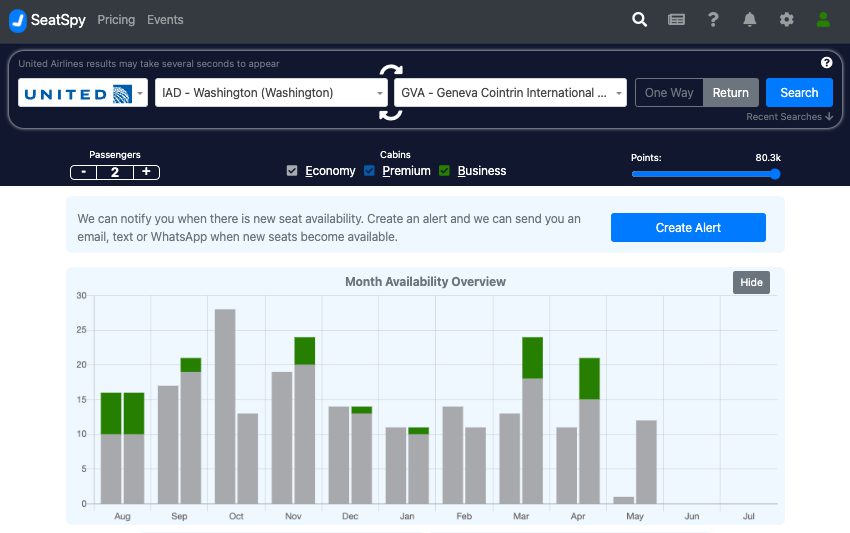Open notifications bell icon
Viewport: 850px width, 533px height.
tap(750, 20)
